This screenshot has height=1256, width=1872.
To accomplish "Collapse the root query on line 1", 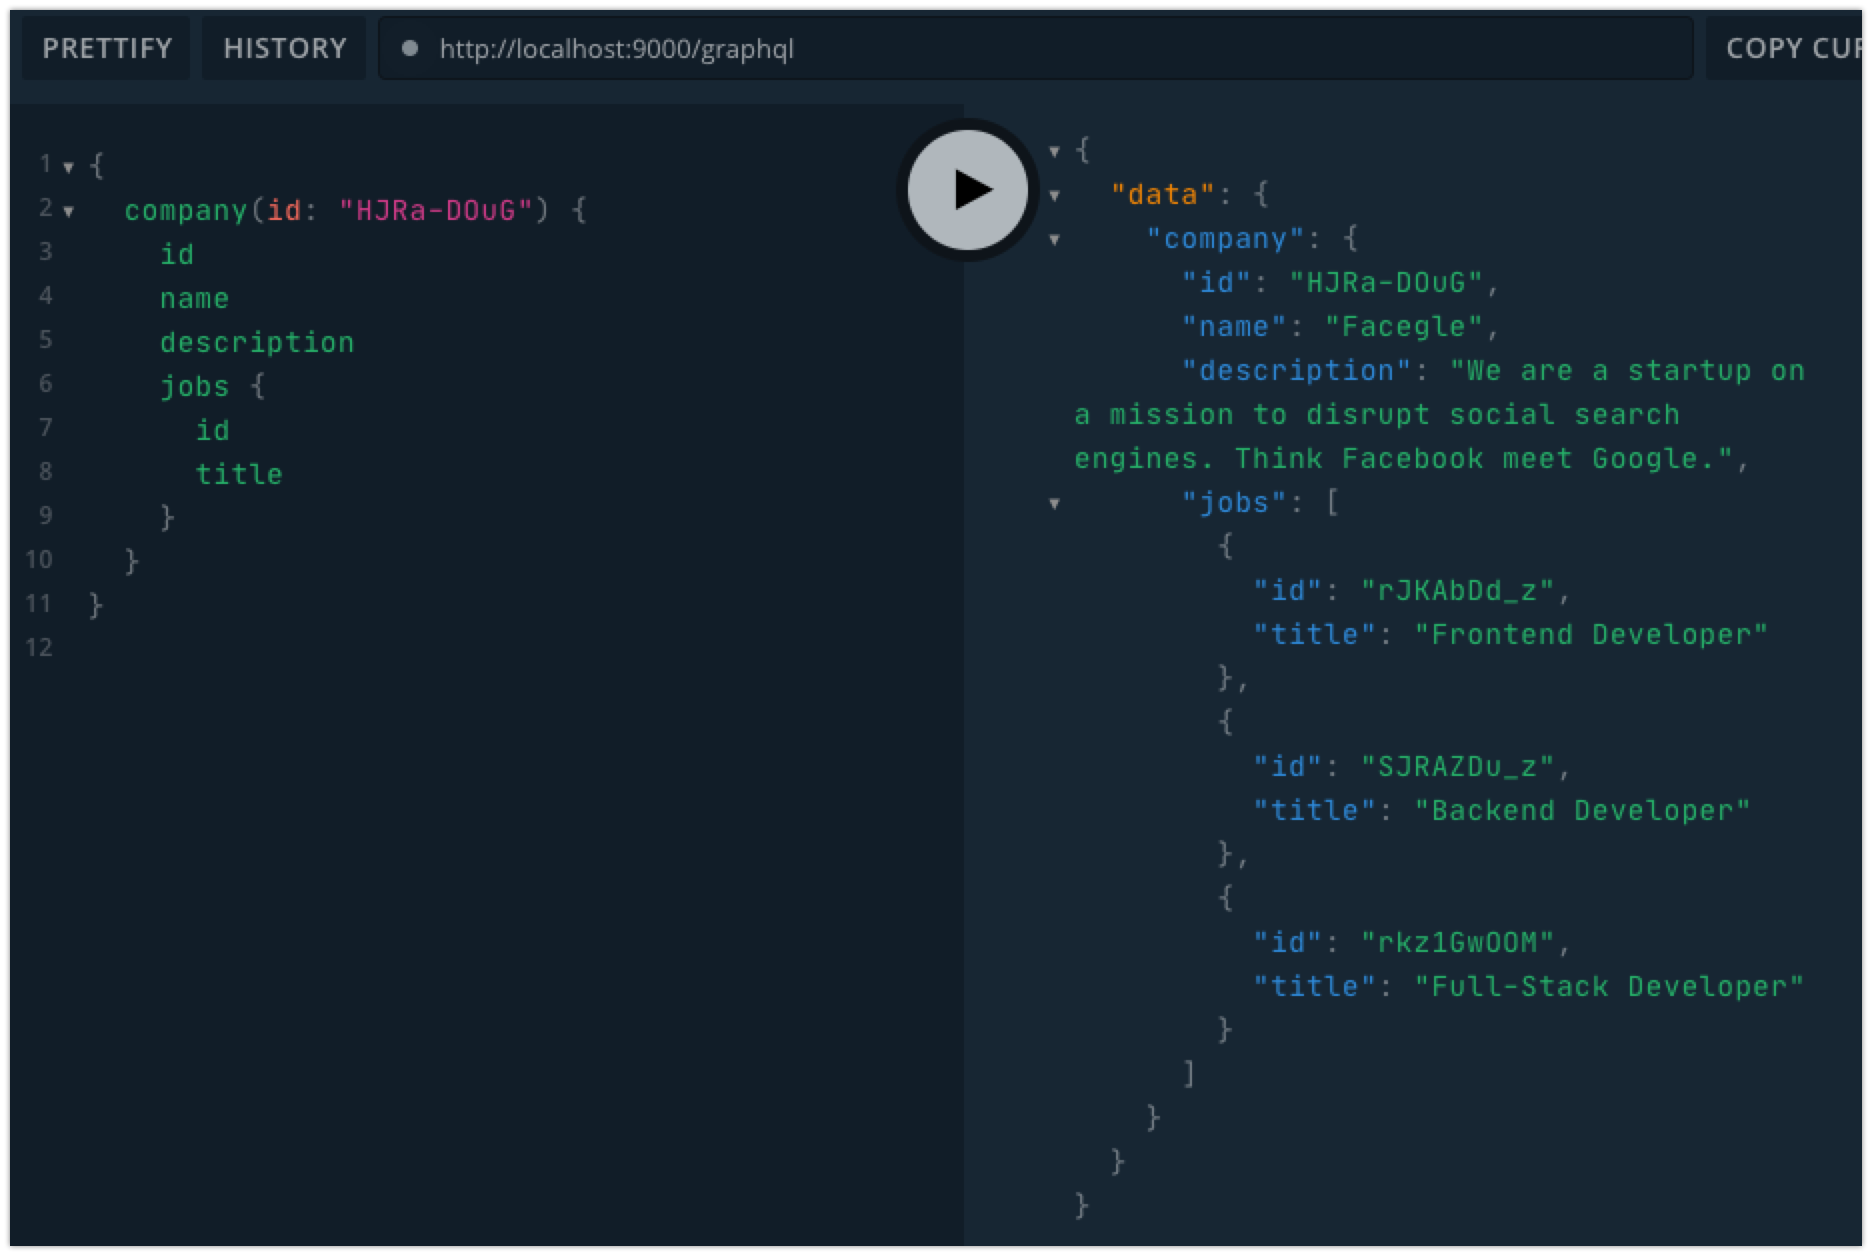I will pyautogui.click(x=67, y=166).
